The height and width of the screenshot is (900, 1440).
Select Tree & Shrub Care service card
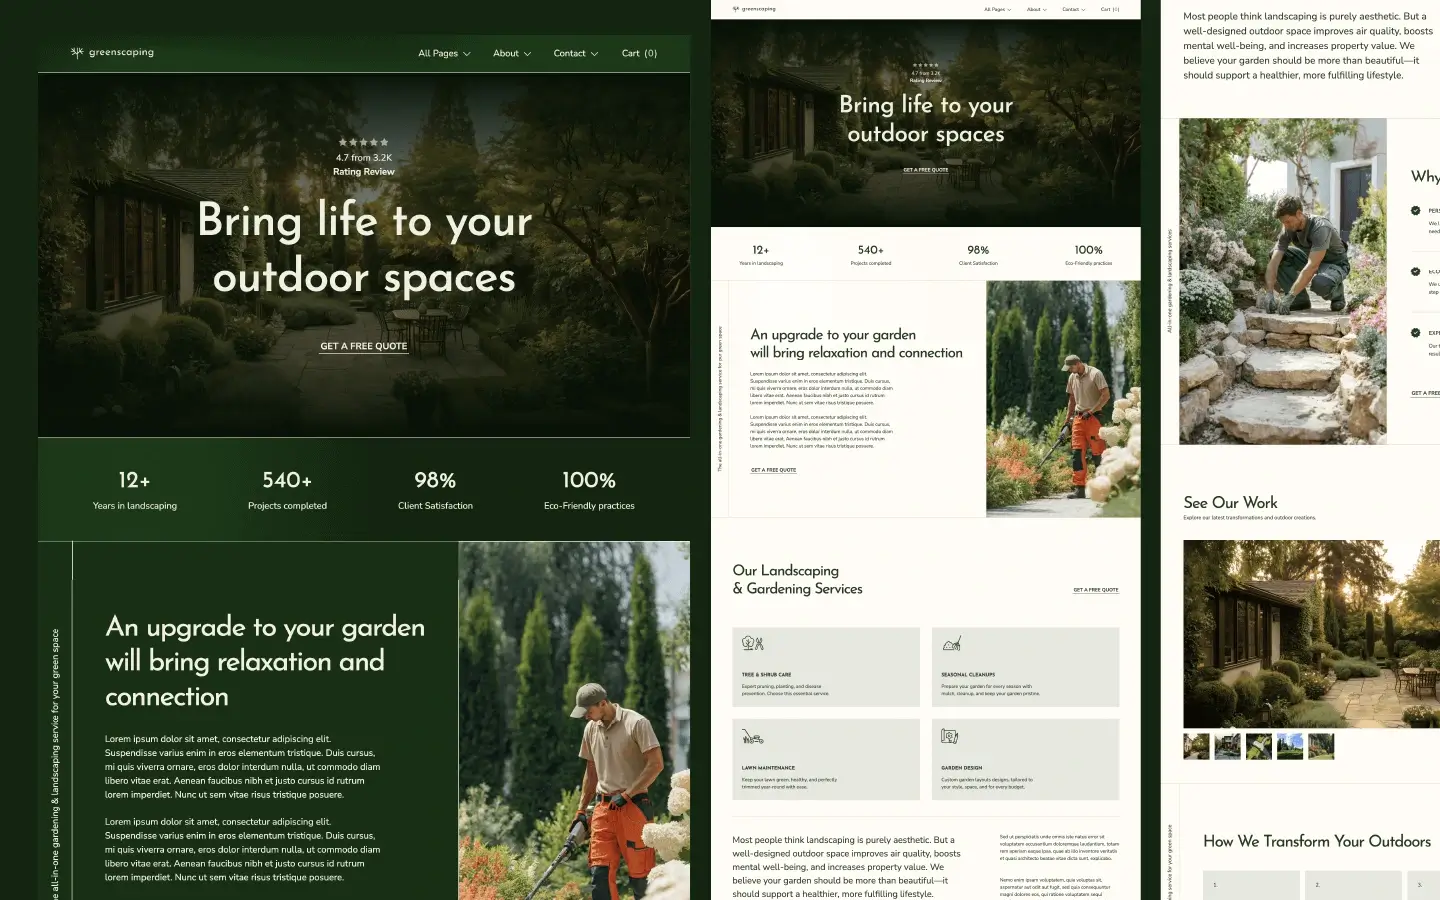pos(826,667)
